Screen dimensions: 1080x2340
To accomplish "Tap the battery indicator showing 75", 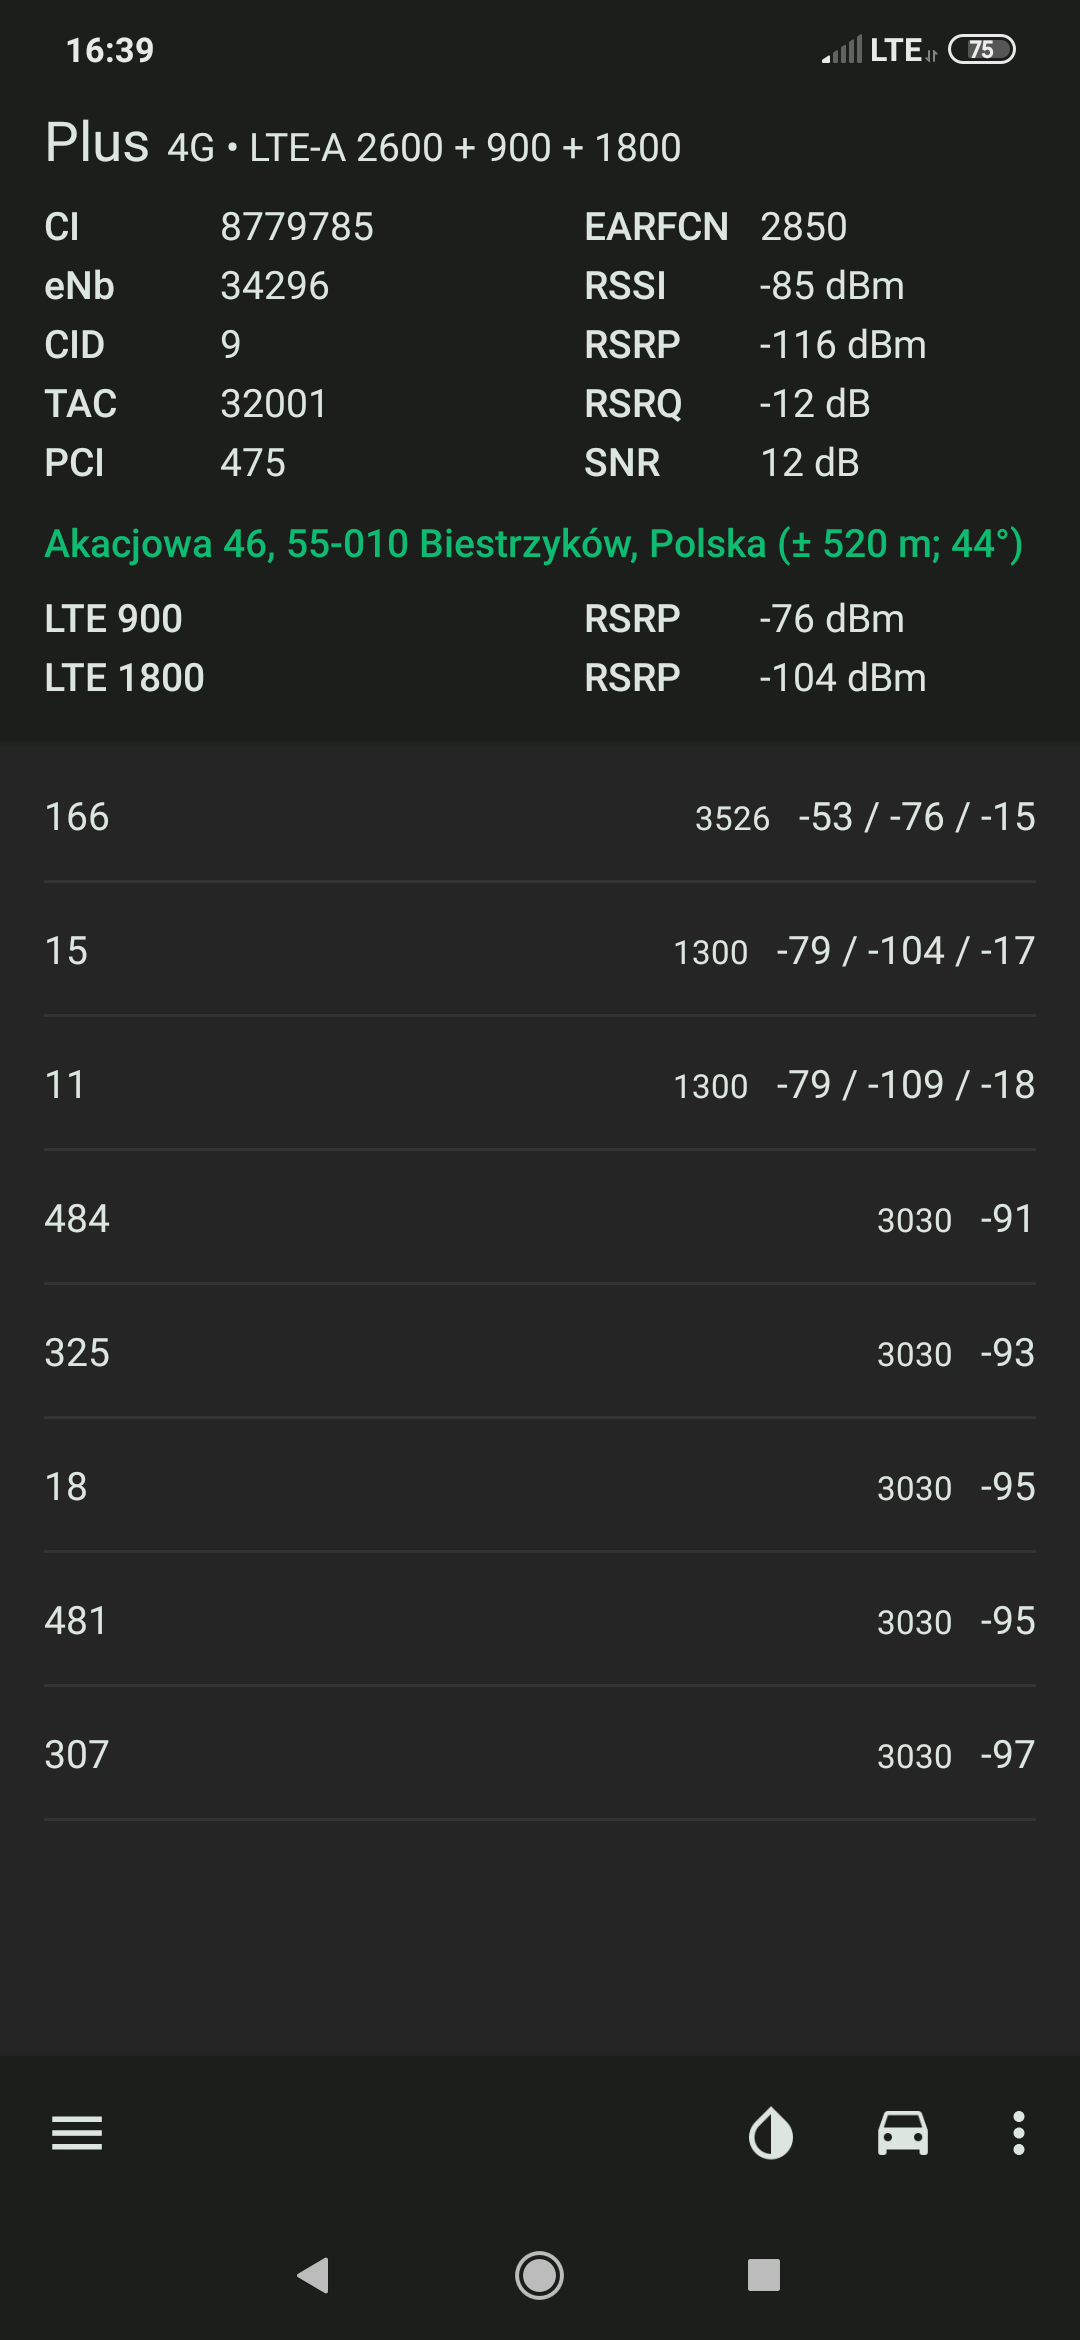I will click(981, 50).
